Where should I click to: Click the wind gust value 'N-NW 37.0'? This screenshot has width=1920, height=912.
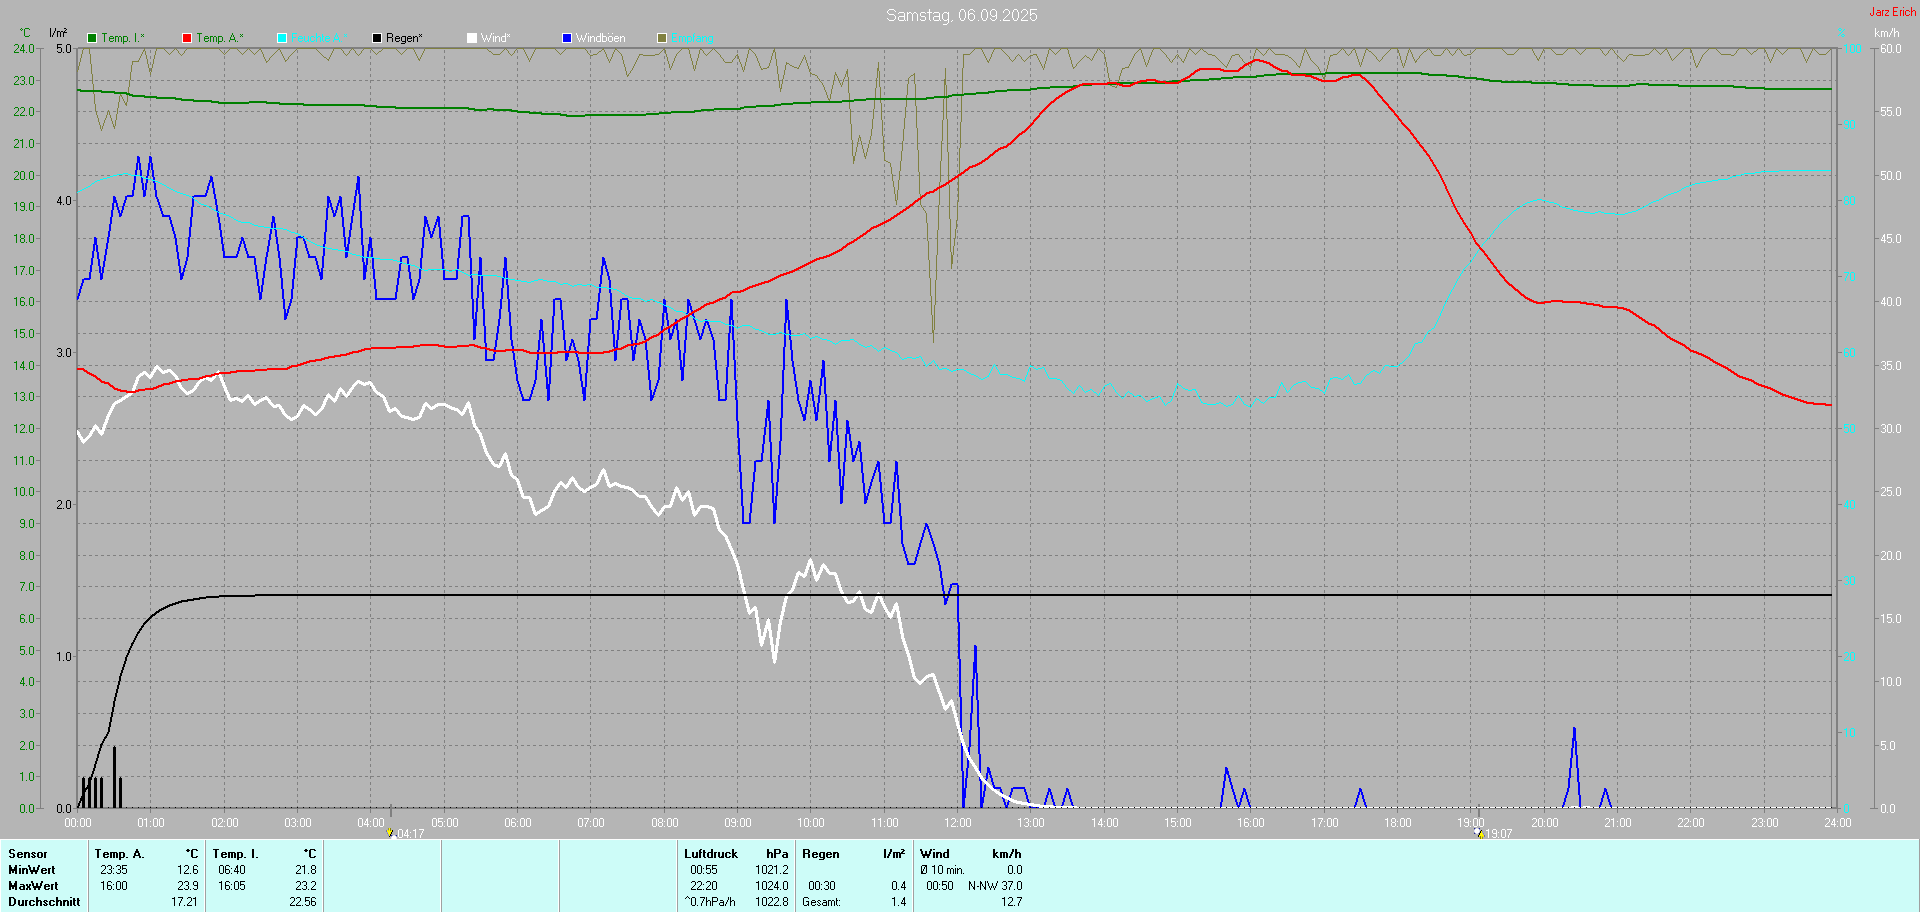pos(995,886)
